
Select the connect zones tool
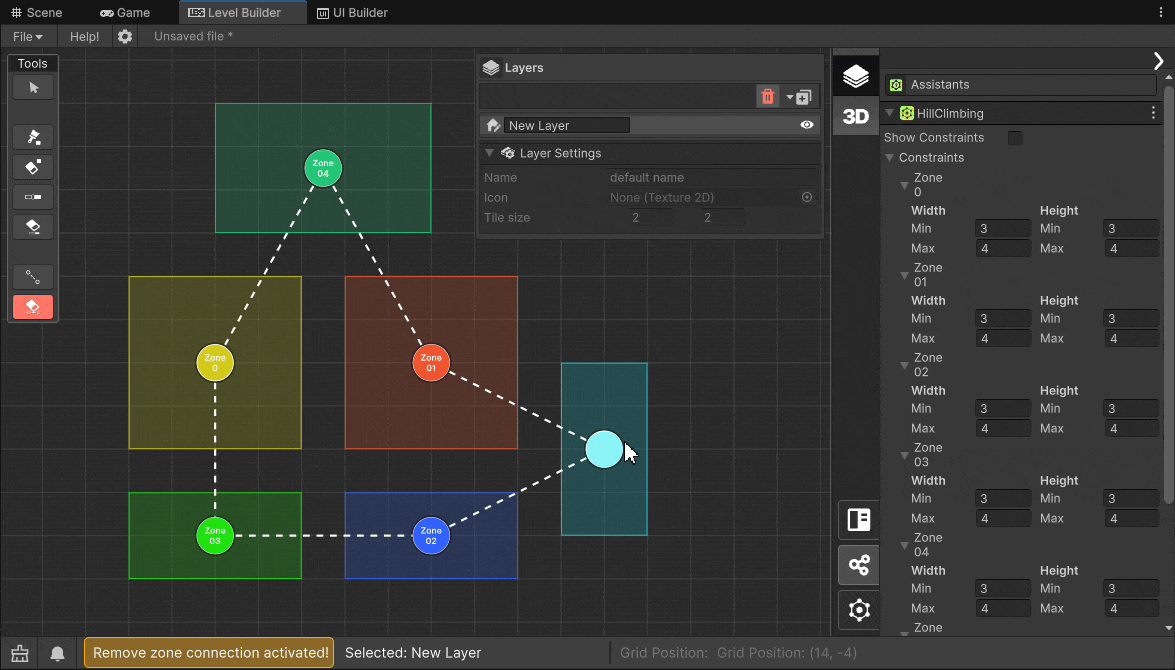(33, 277)
